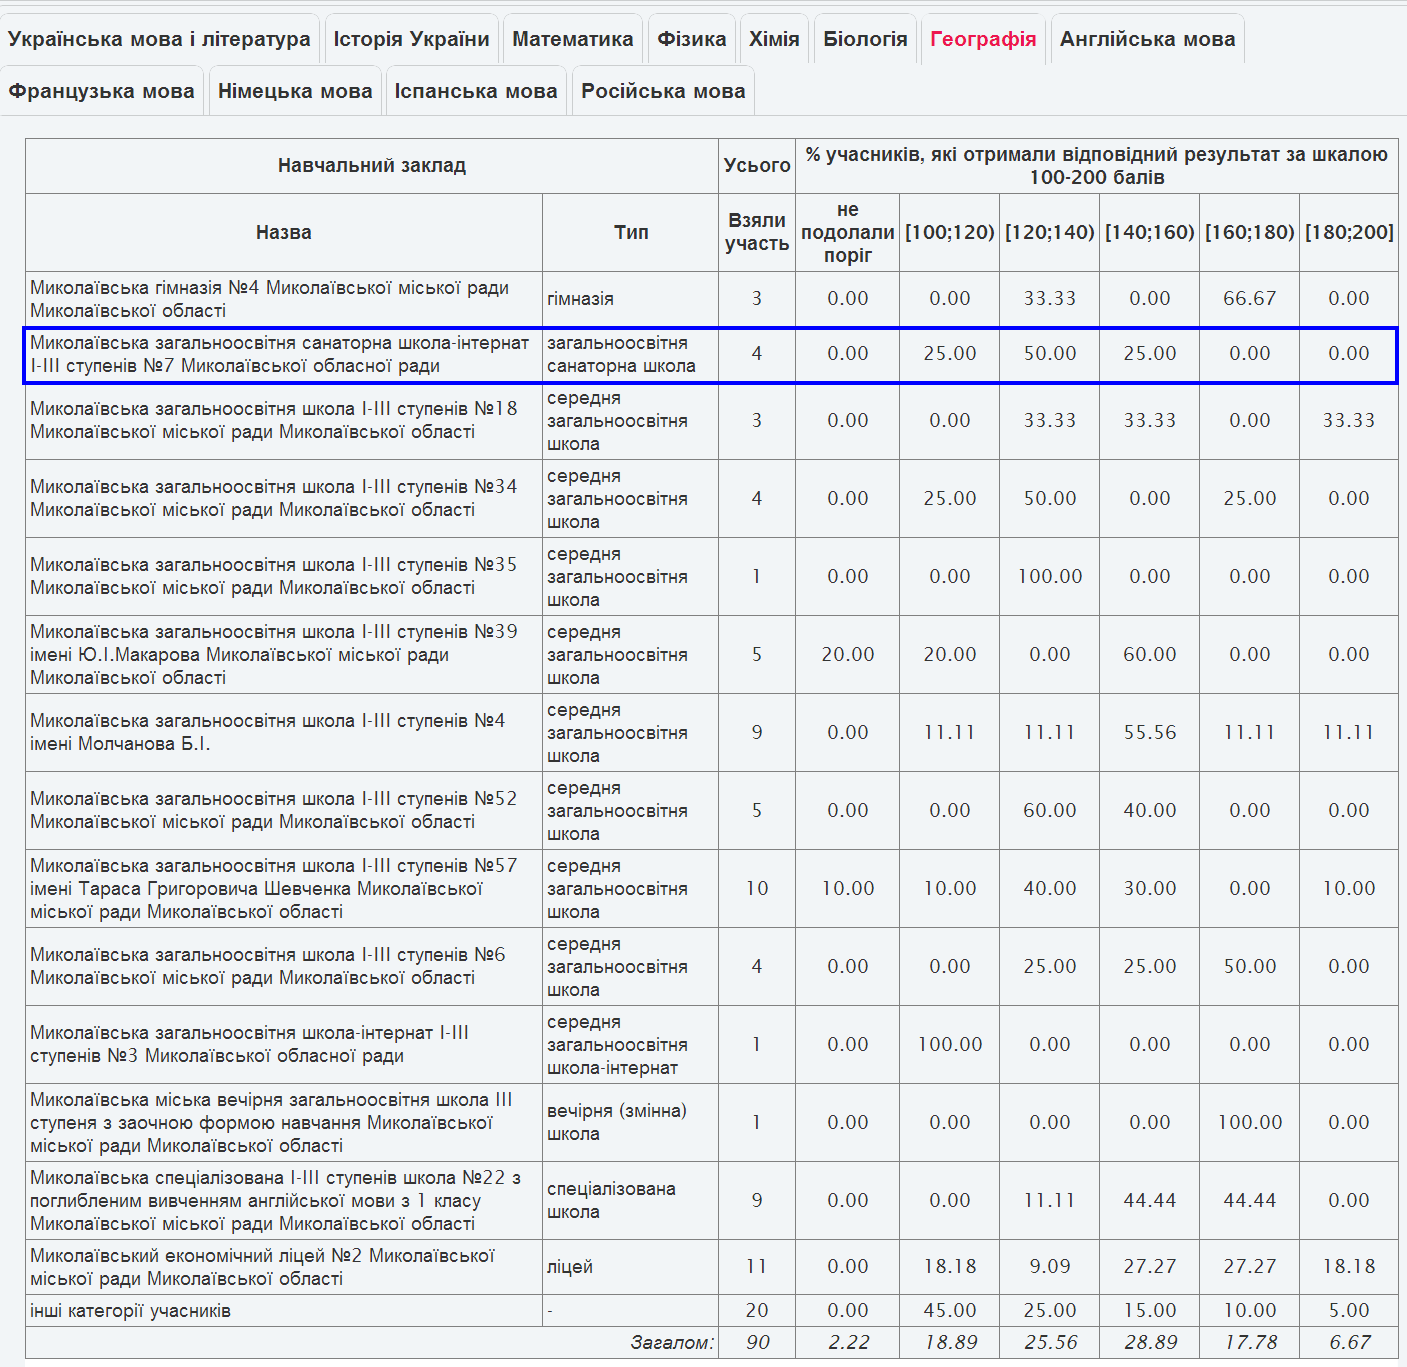Click the Назва column header
This screenshot has width=1407, height=1367.
click(x=284, y=232)
